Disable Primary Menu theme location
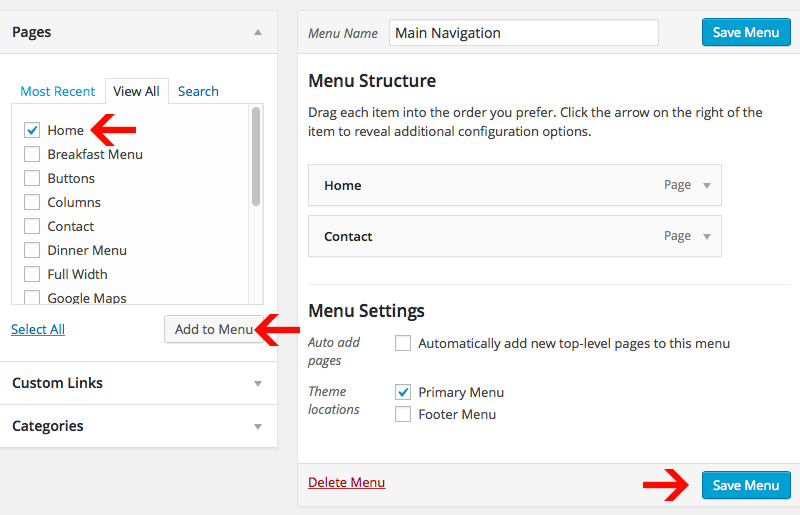This screenshot has width=800, height=515. pos(403,392)
